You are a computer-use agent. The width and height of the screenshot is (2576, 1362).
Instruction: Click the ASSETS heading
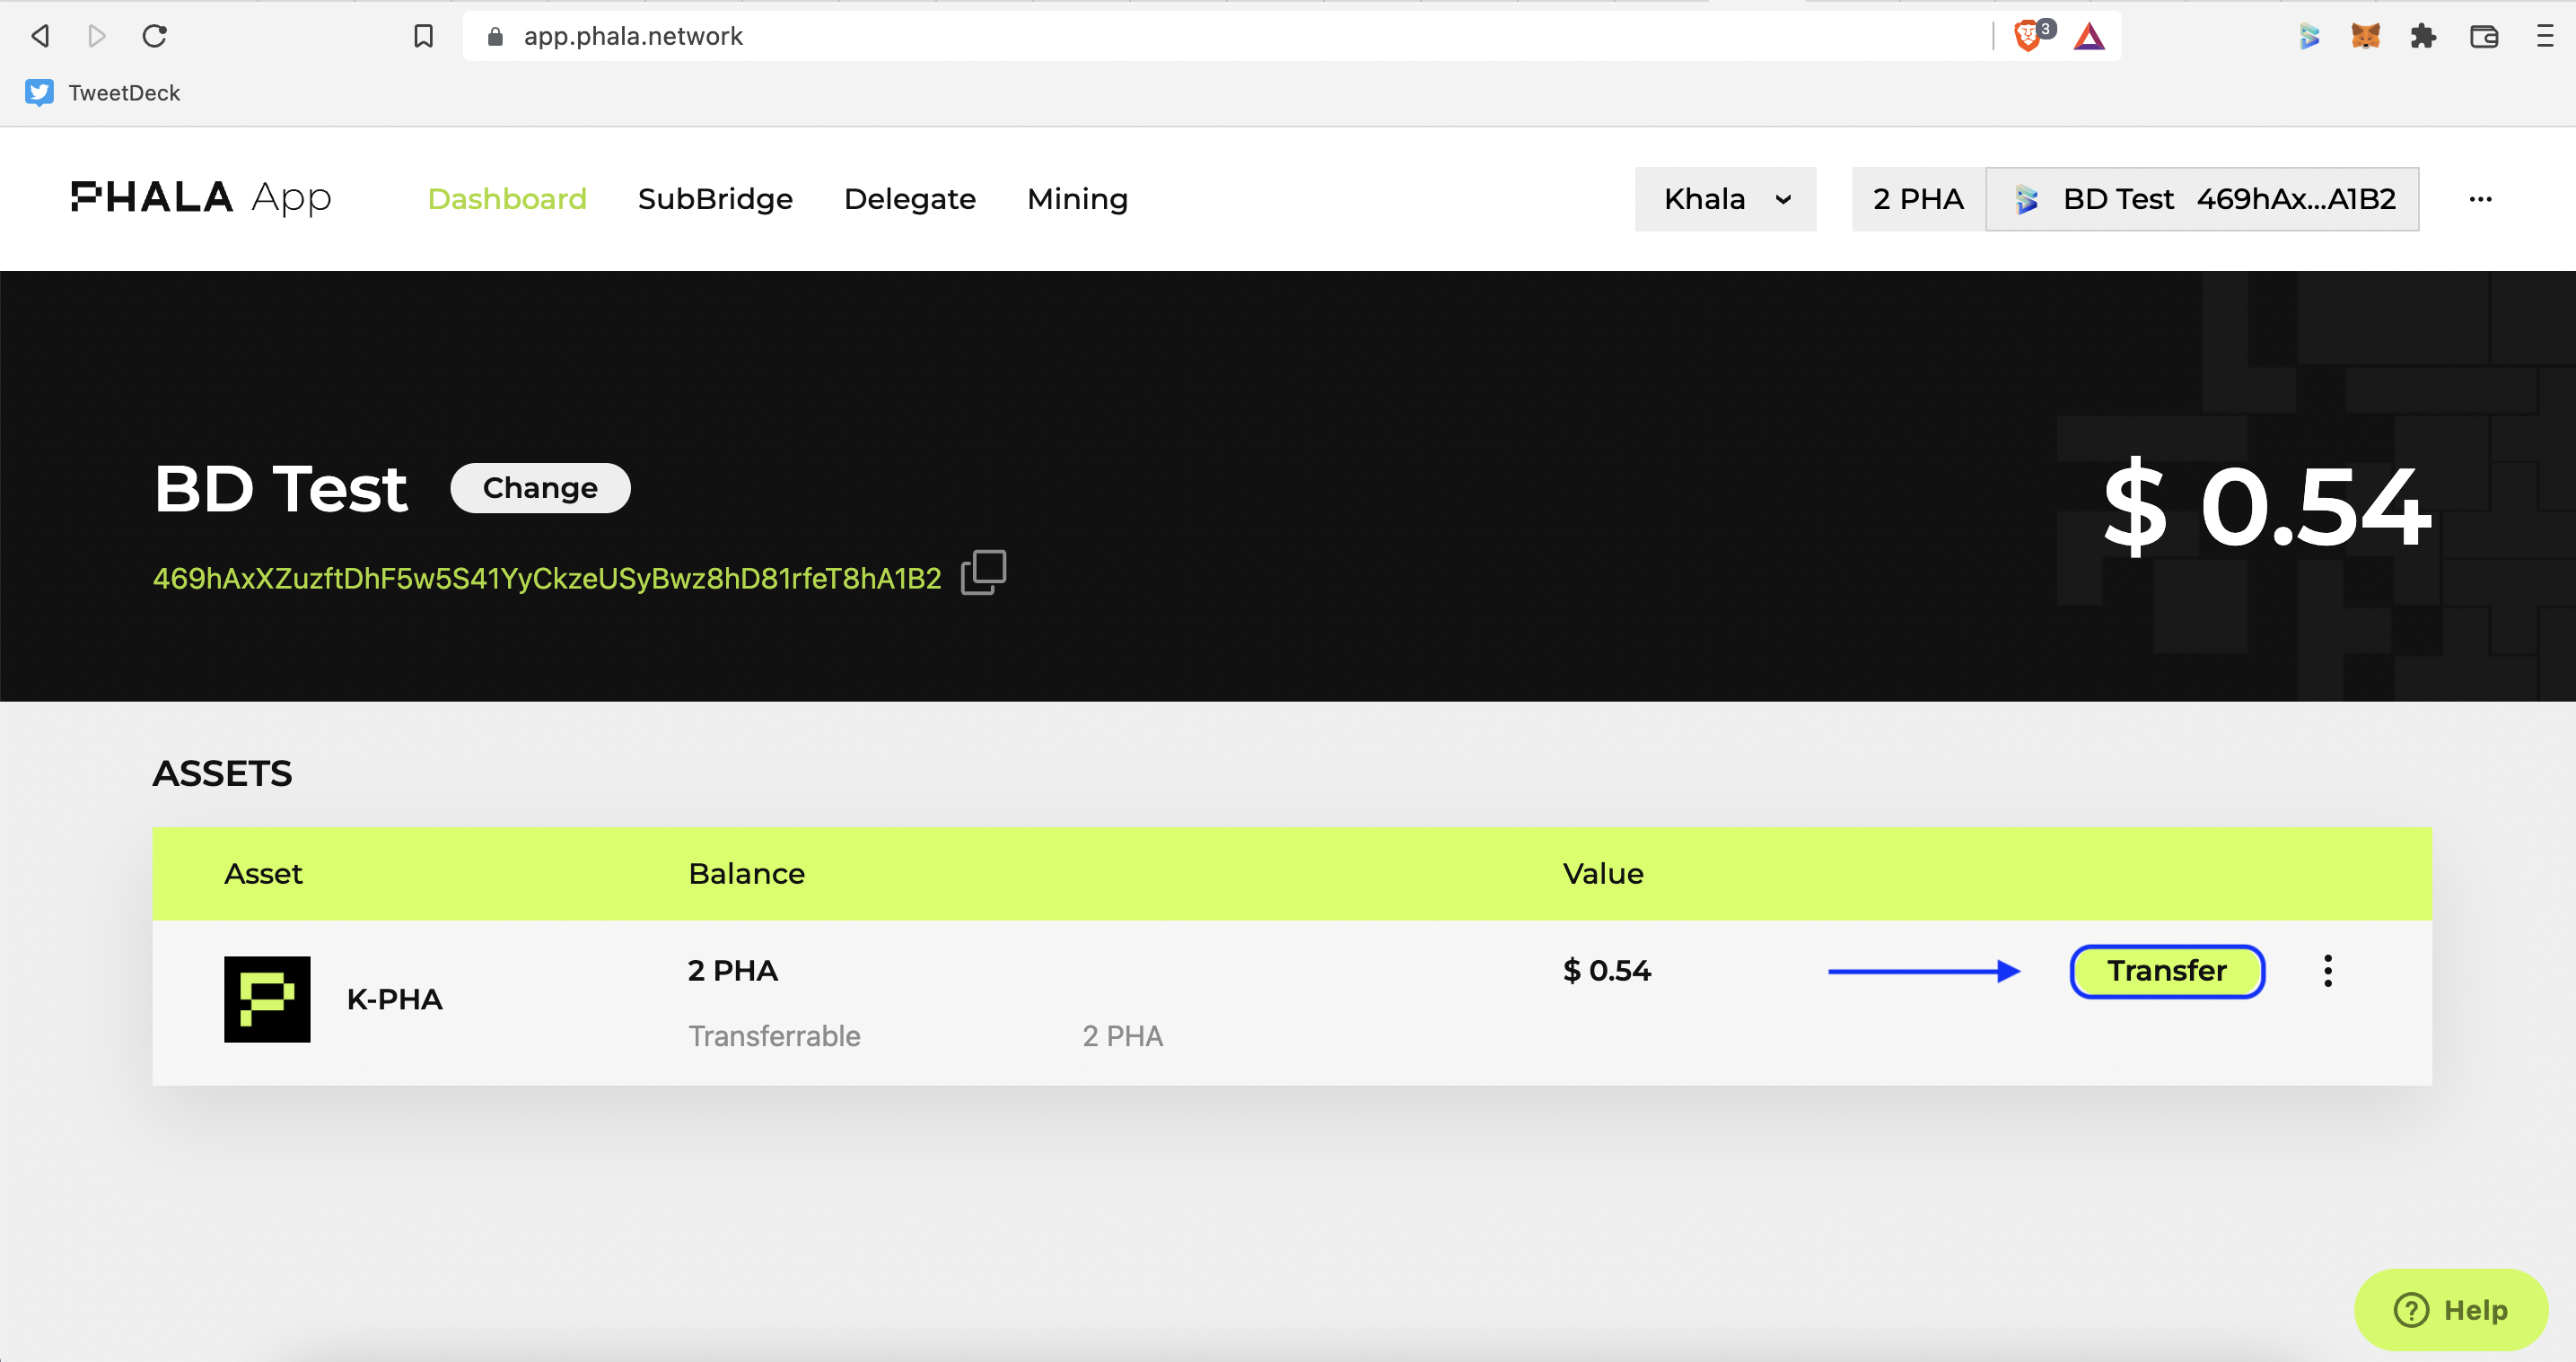pos(222,773)
